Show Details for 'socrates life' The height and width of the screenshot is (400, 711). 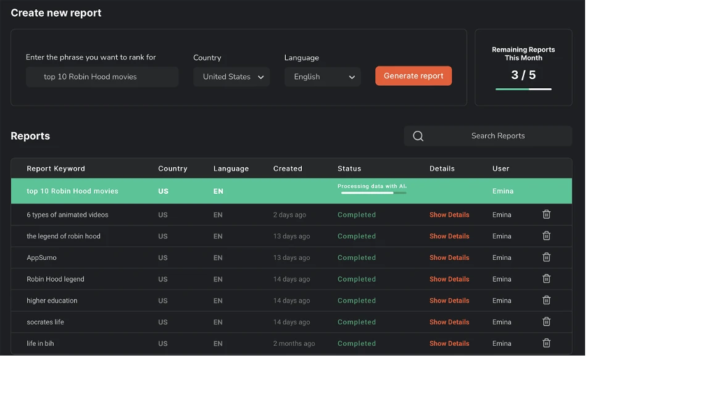coord(449,322)
